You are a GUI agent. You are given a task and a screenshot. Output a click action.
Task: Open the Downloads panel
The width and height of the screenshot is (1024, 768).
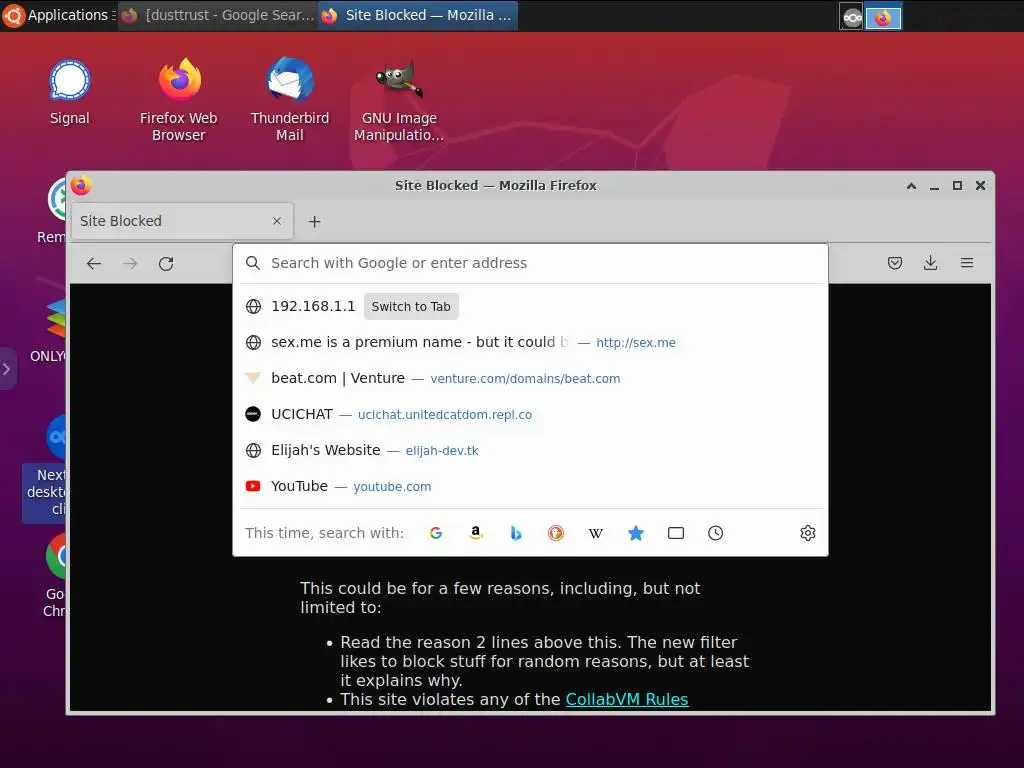tap(931, 263)
